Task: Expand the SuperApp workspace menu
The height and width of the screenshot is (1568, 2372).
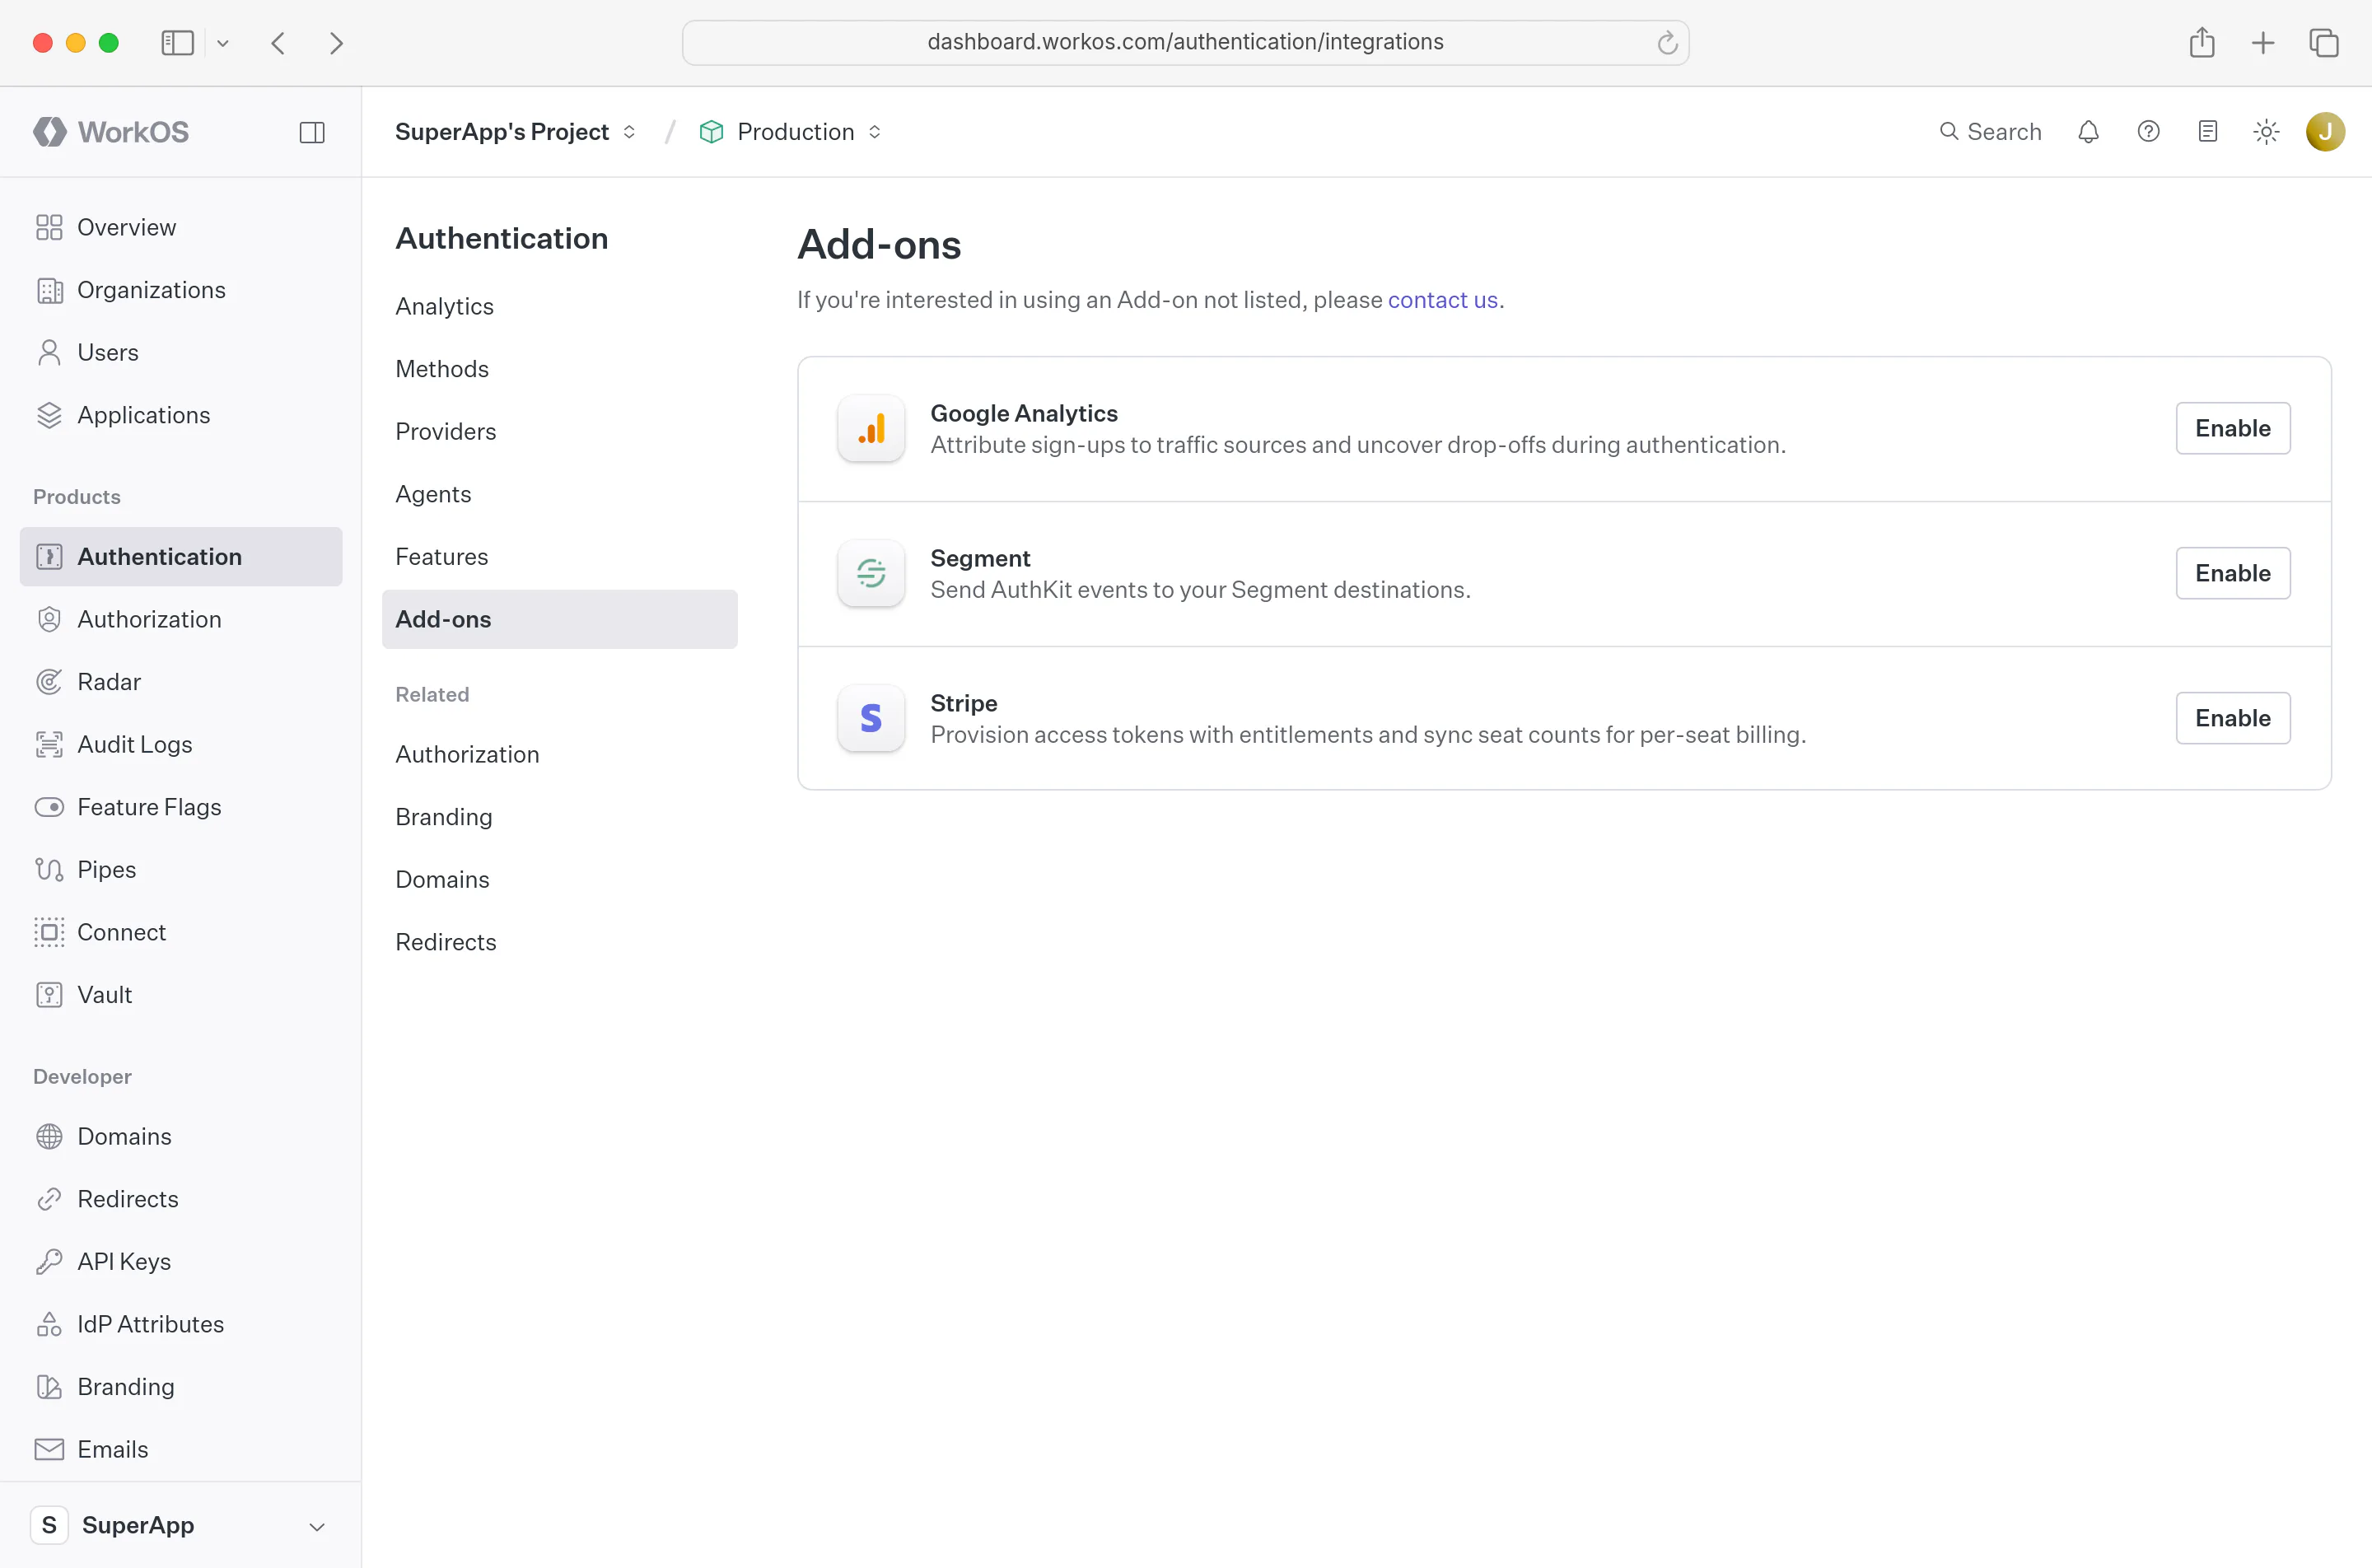Action: [x=180, y=1525]
